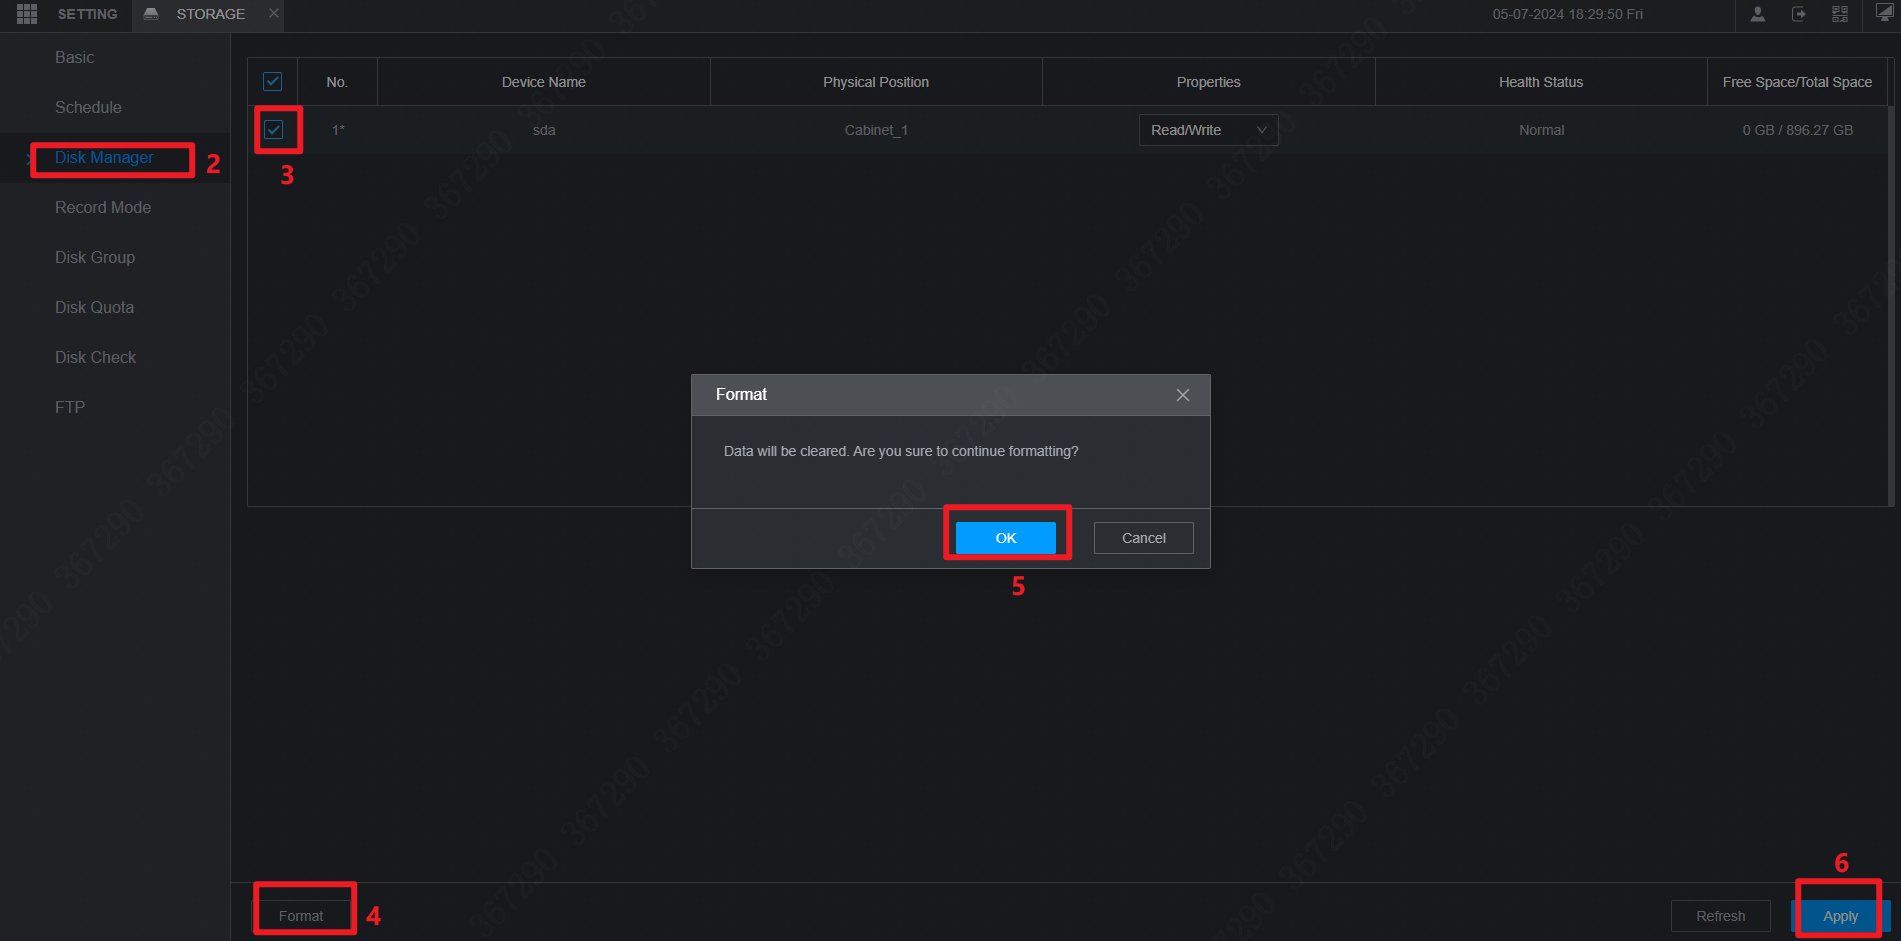Click the disk icon on STORAGE tab
Image resolution: width=1901 pixels, height=941 pixels.
pyautogui.click(x=151, y=14)
